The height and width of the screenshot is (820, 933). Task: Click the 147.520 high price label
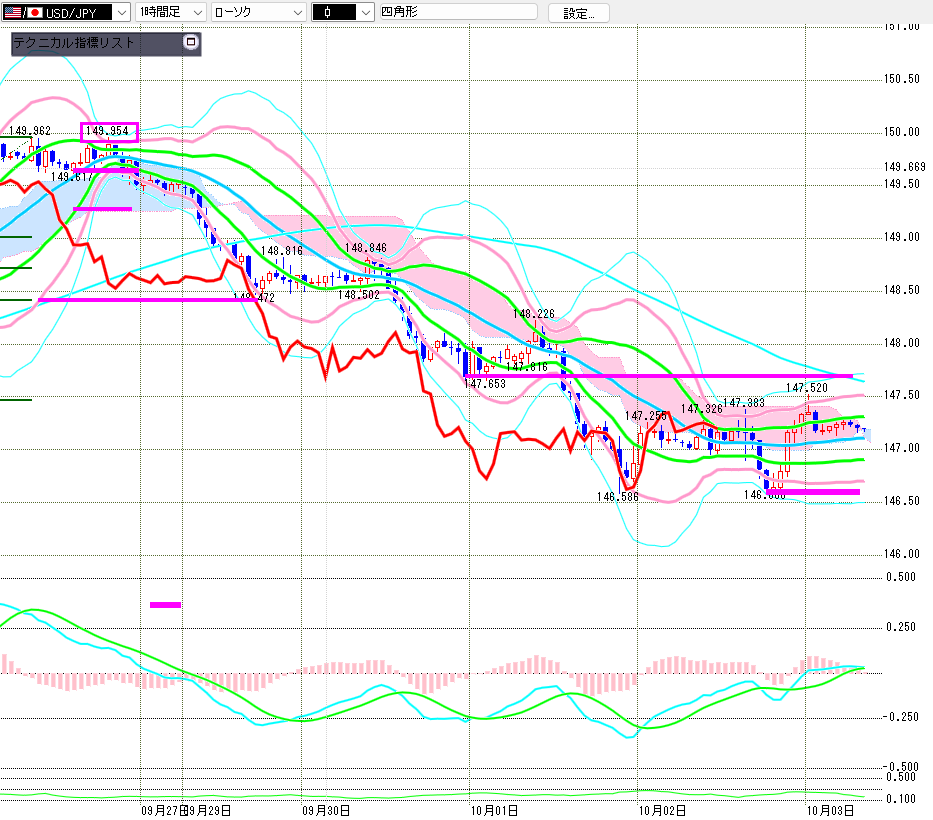pos(806,387)
